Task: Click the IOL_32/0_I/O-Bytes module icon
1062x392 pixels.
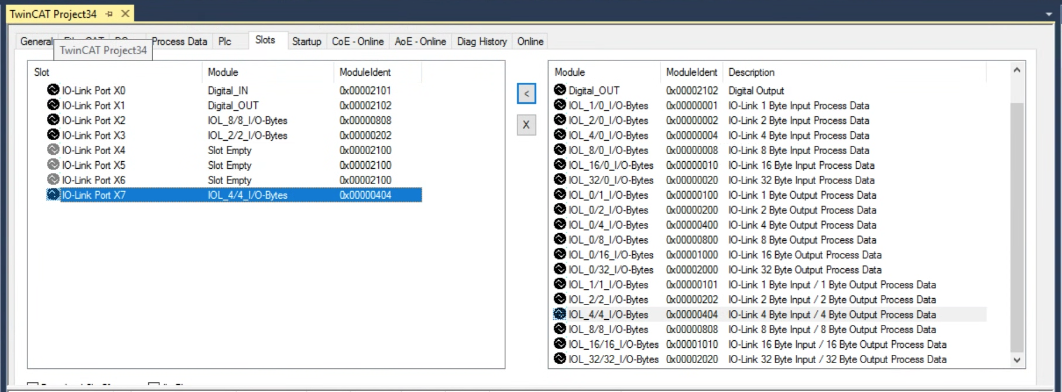Action: tap(559, 179)
